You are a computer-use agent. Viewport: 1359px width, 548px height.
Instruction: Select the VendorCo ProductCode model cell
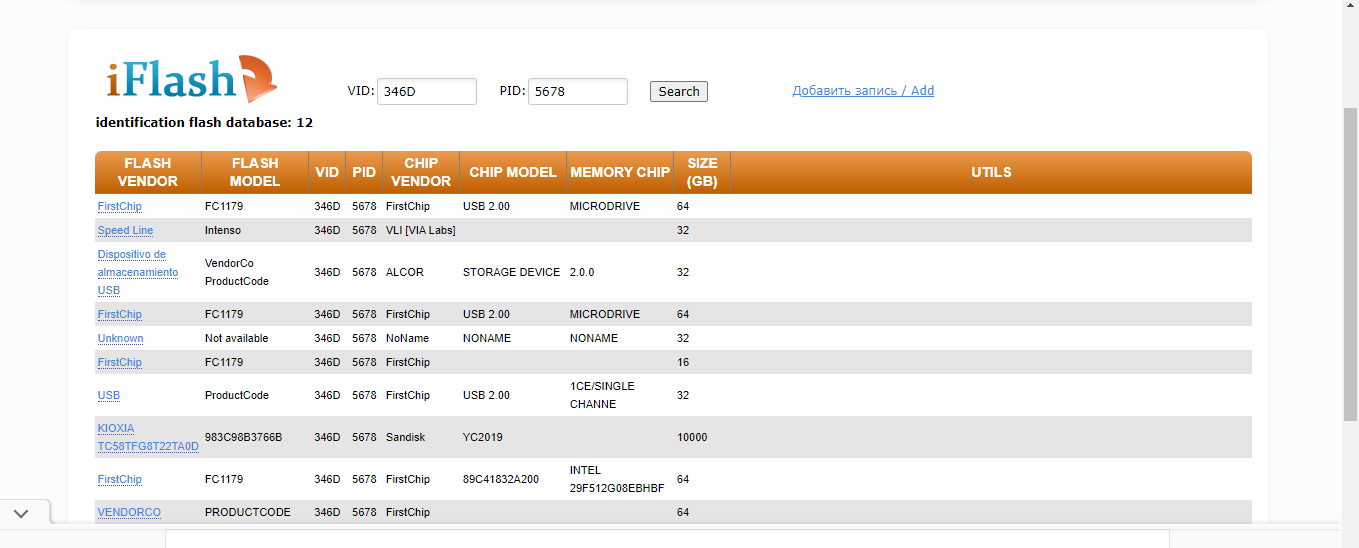coord(237,272)
